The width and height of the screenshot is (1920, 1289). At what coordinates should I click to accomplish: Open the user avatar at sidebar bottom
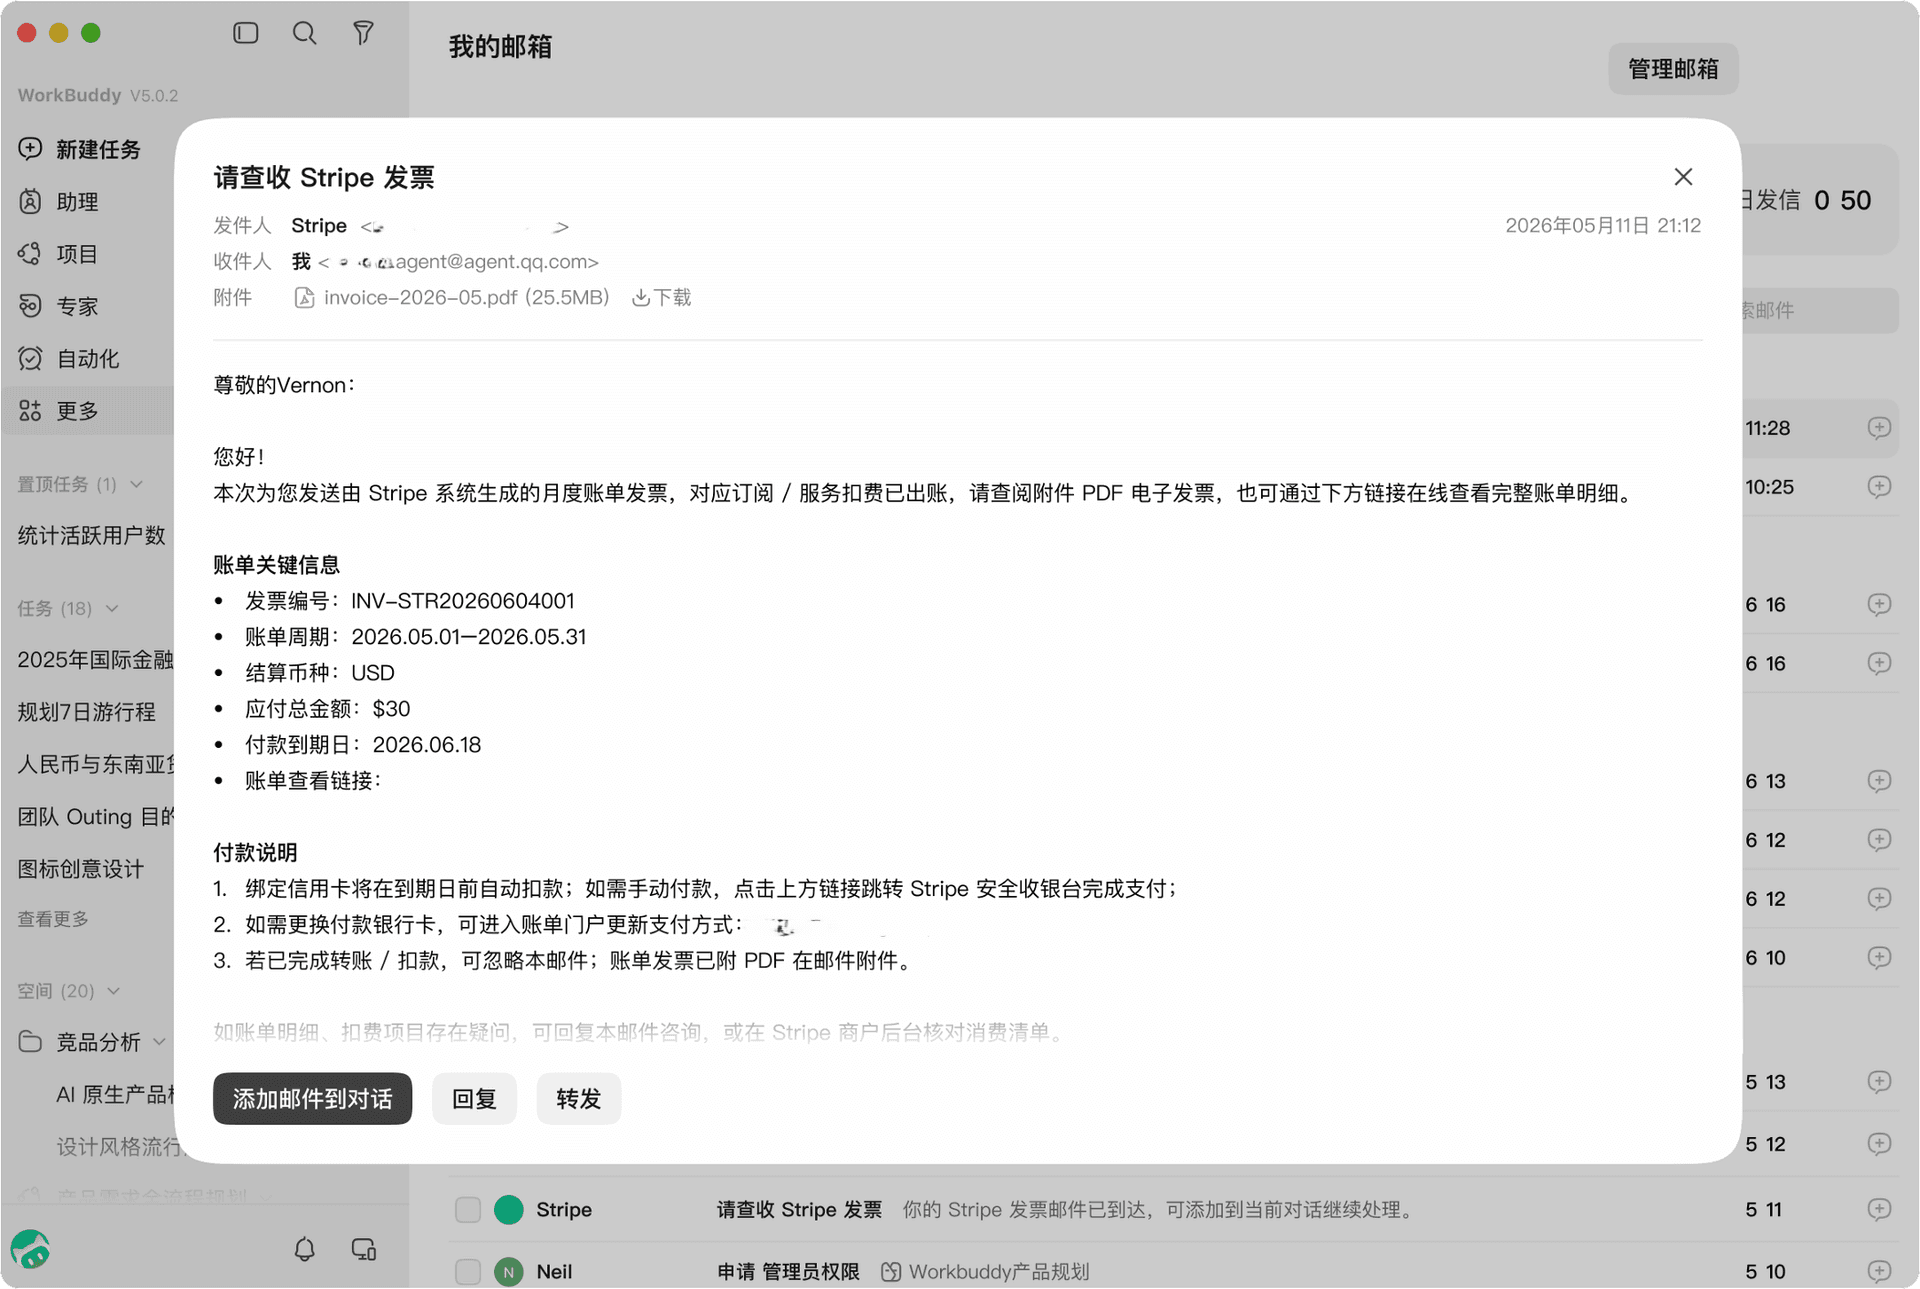click(31, 1249)
